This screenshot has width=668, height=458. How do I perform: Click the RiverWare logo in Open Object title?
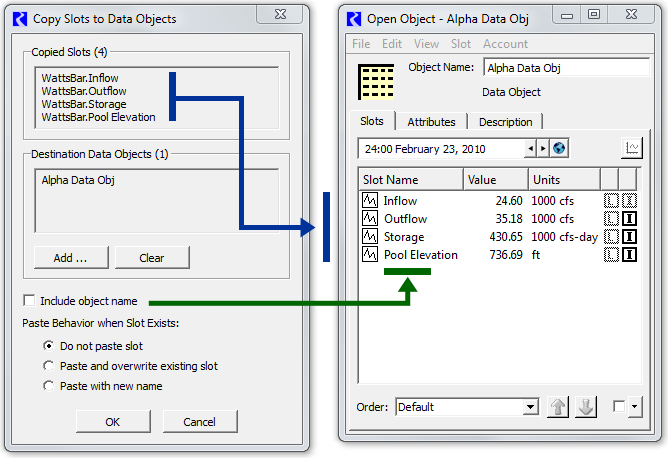click(354, 19)
